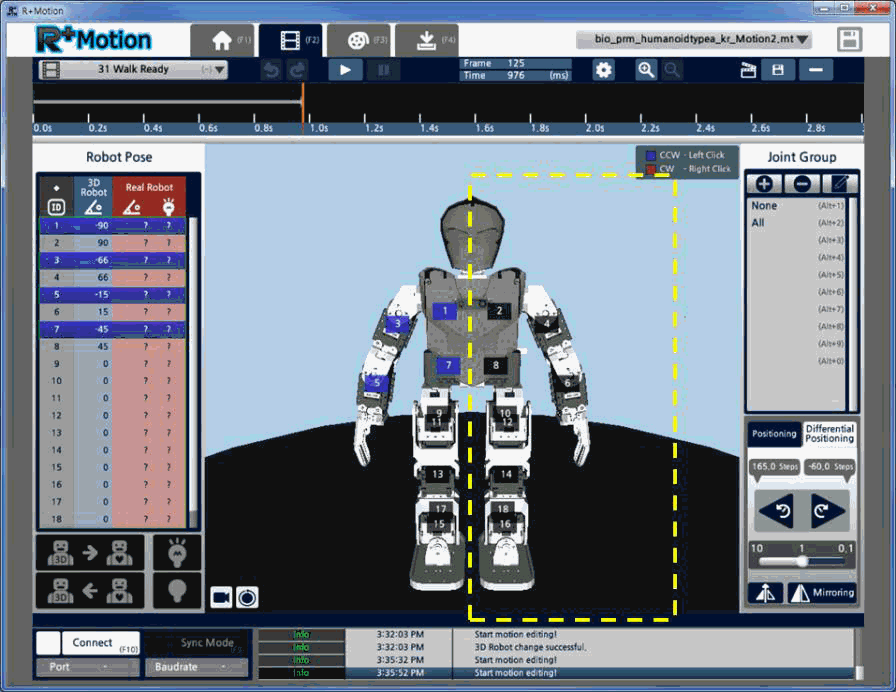Open the film reel tab (F3)
Viewport: 896px width, 692px height.
(359, 40)
